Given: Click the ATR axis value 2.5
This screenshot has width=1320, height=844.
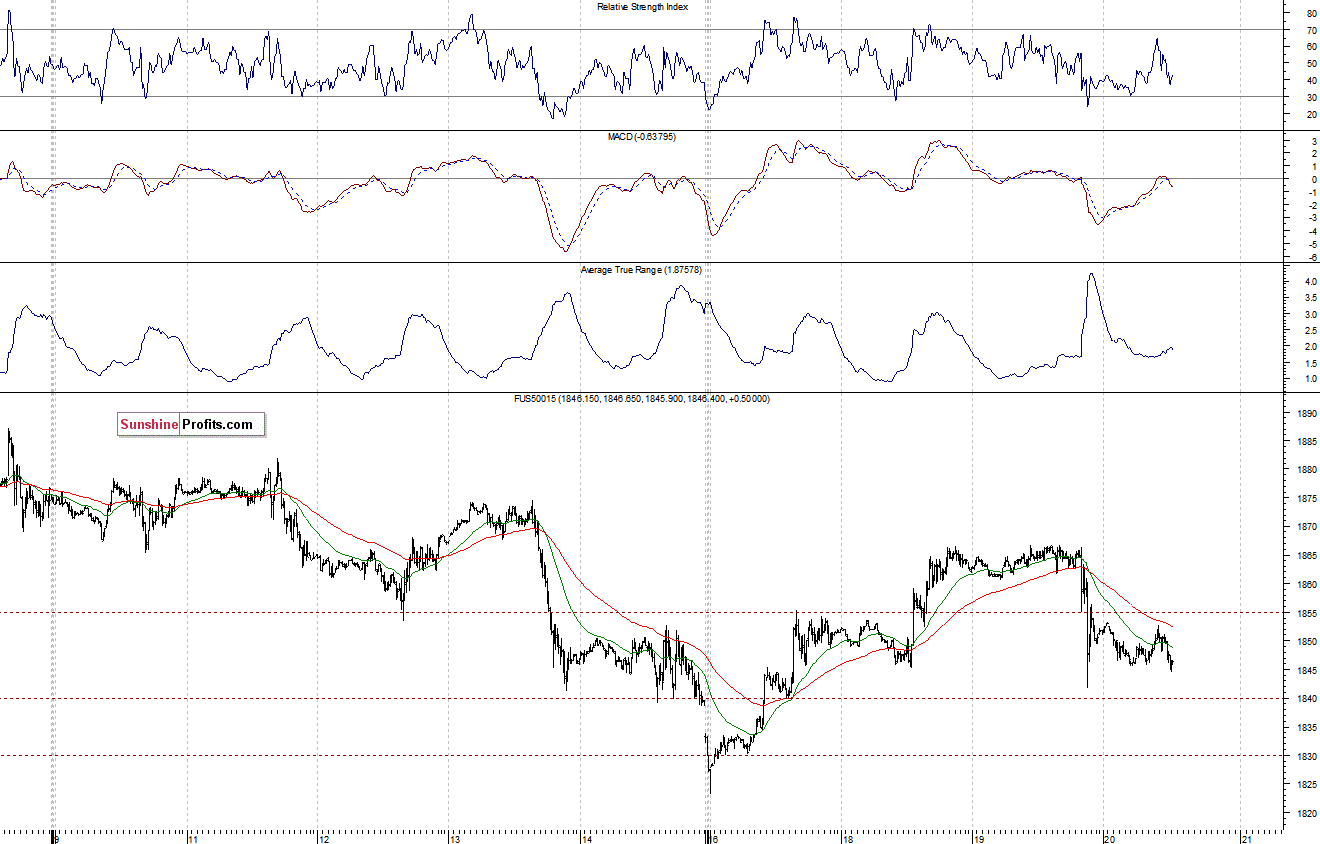Looking at the screenshot, I should point(1309,330).
